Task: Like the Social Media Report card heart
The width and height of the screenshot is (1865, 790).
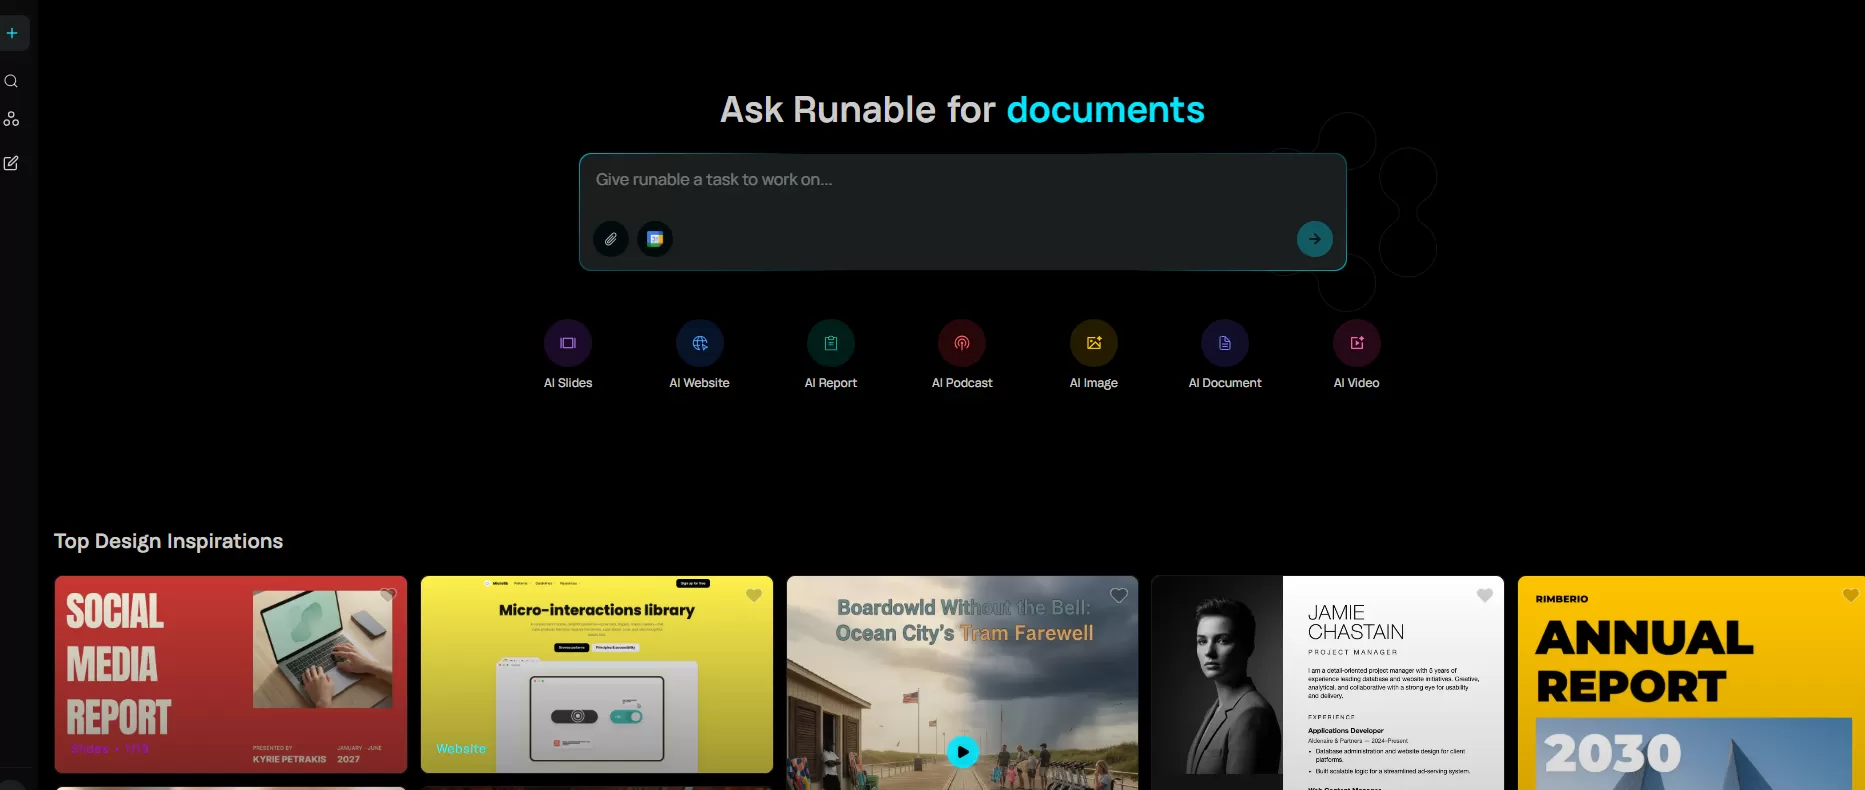Action: tap(388, 595)
